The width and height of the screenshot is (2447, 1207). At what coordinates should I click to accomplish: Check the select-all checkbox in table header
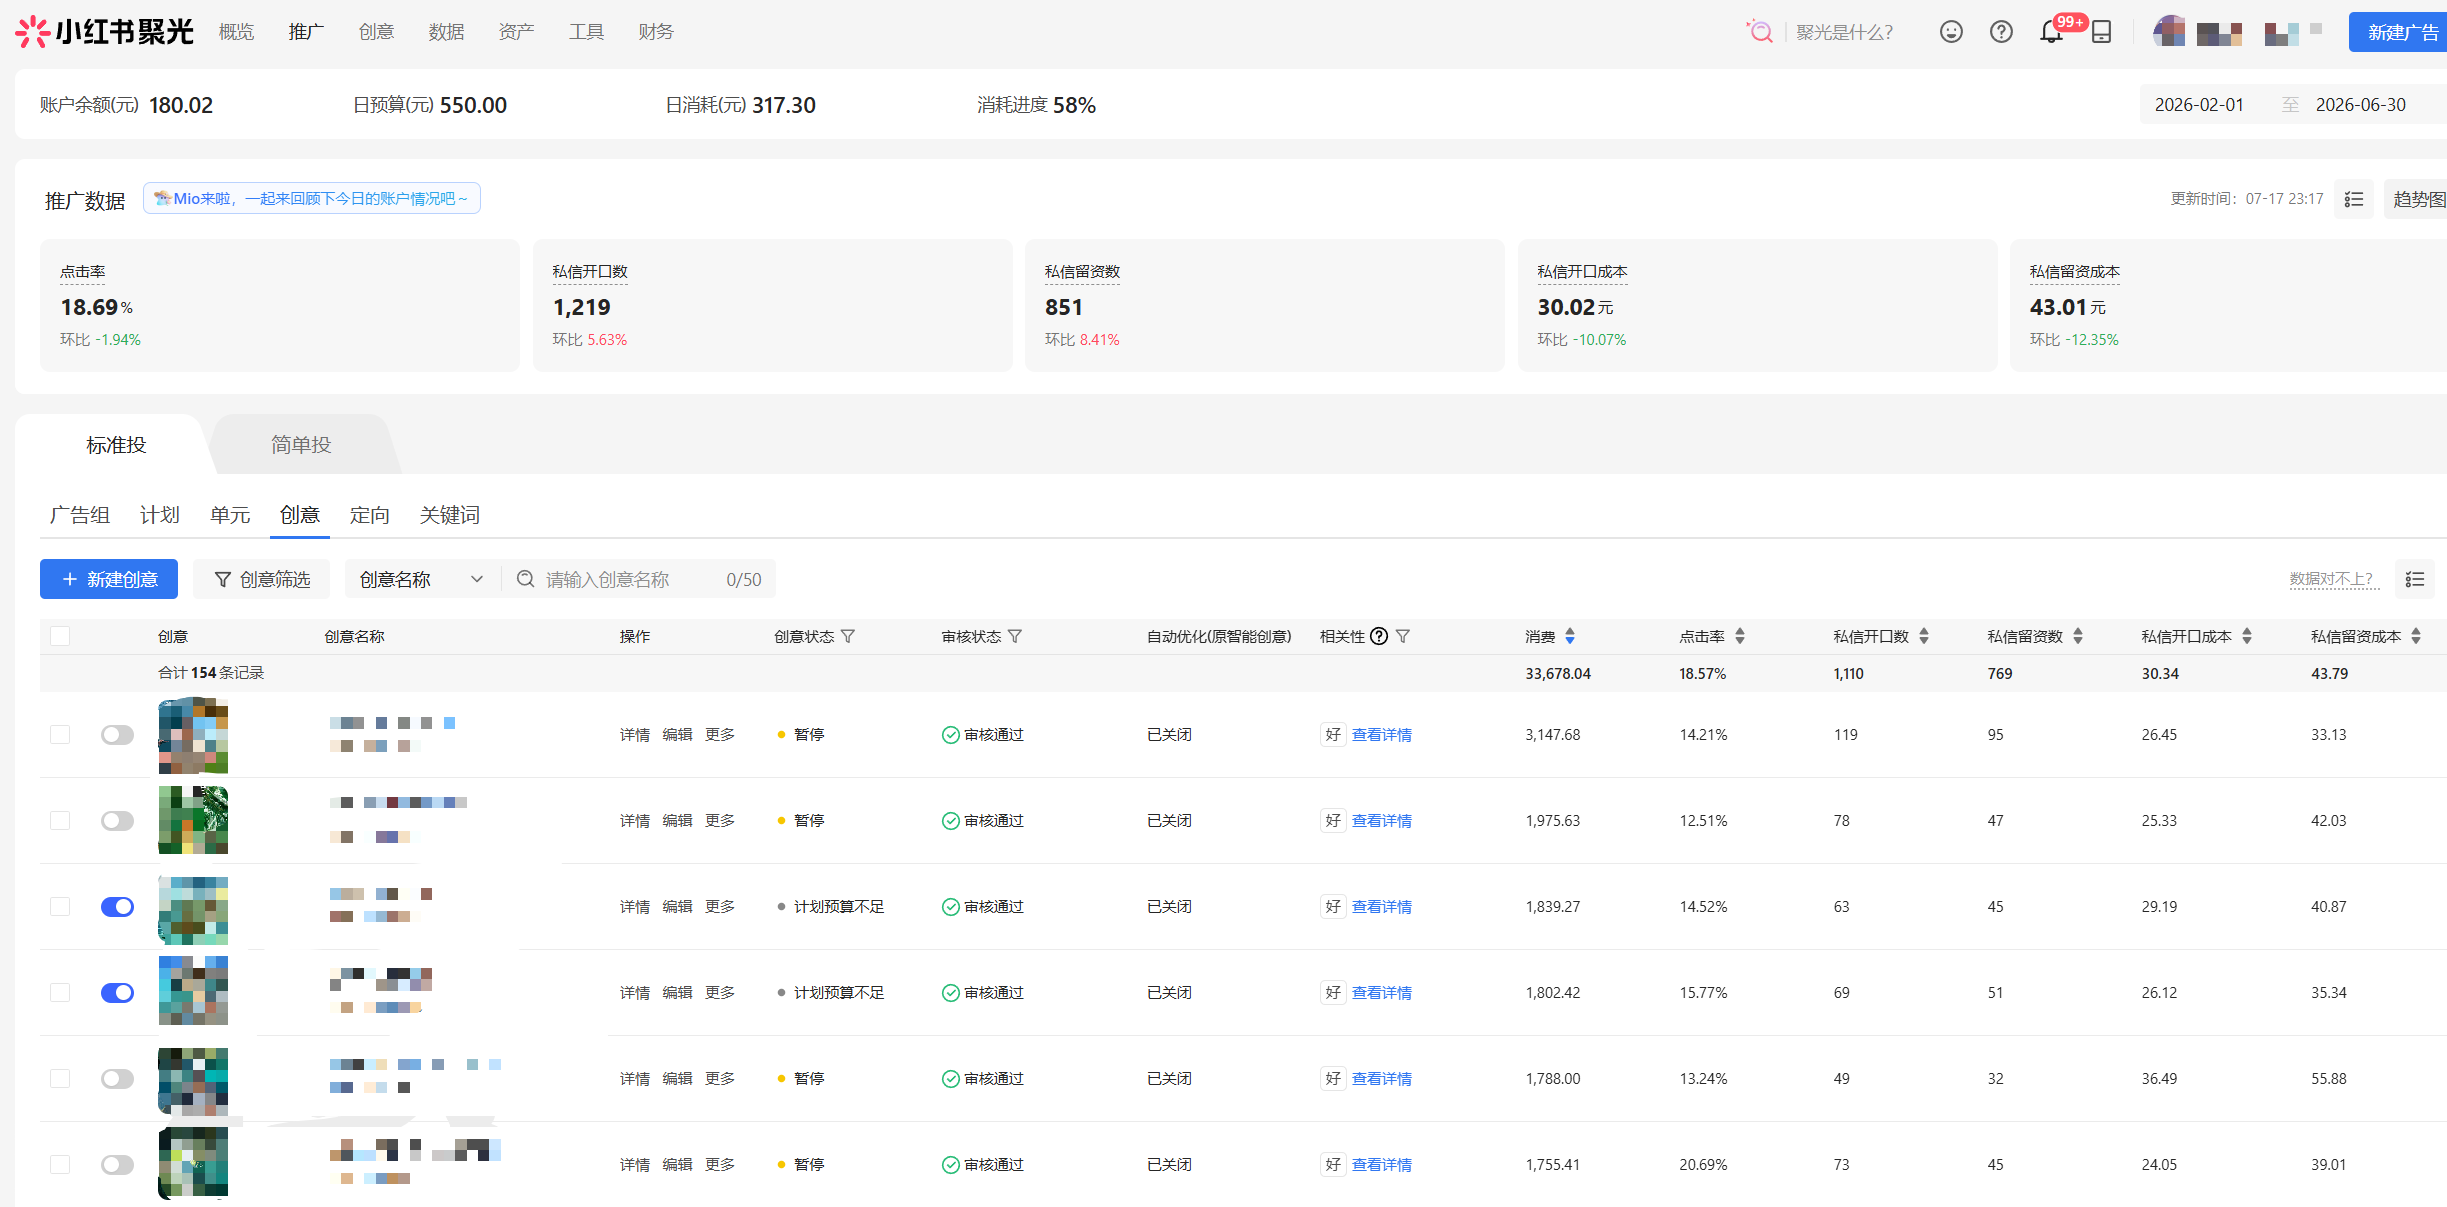click(60, 636)
